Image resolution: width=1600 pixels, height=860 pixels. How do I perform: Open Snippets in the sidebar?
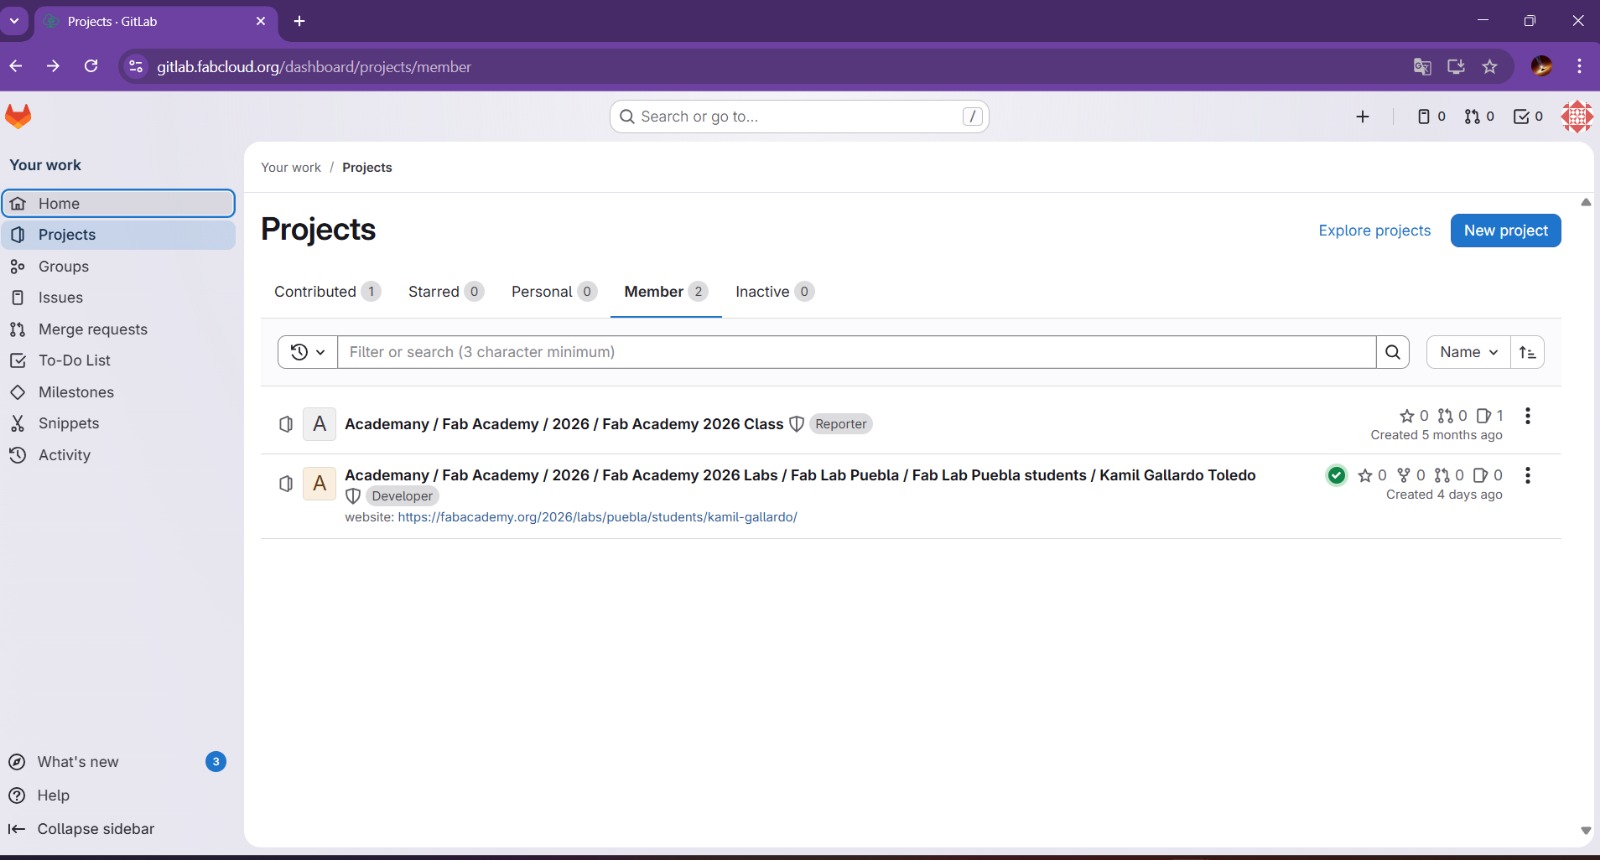pos(118,424)
